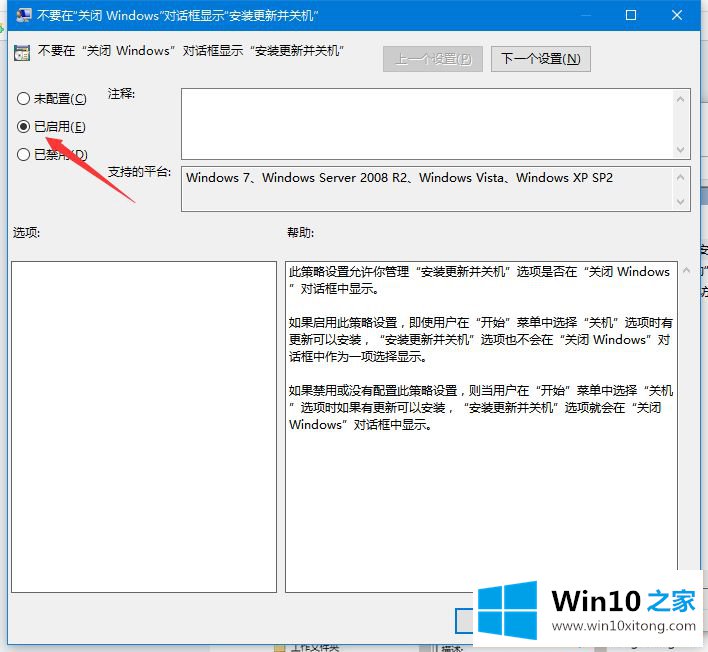Click the '帮助:' label

point(301,233)
